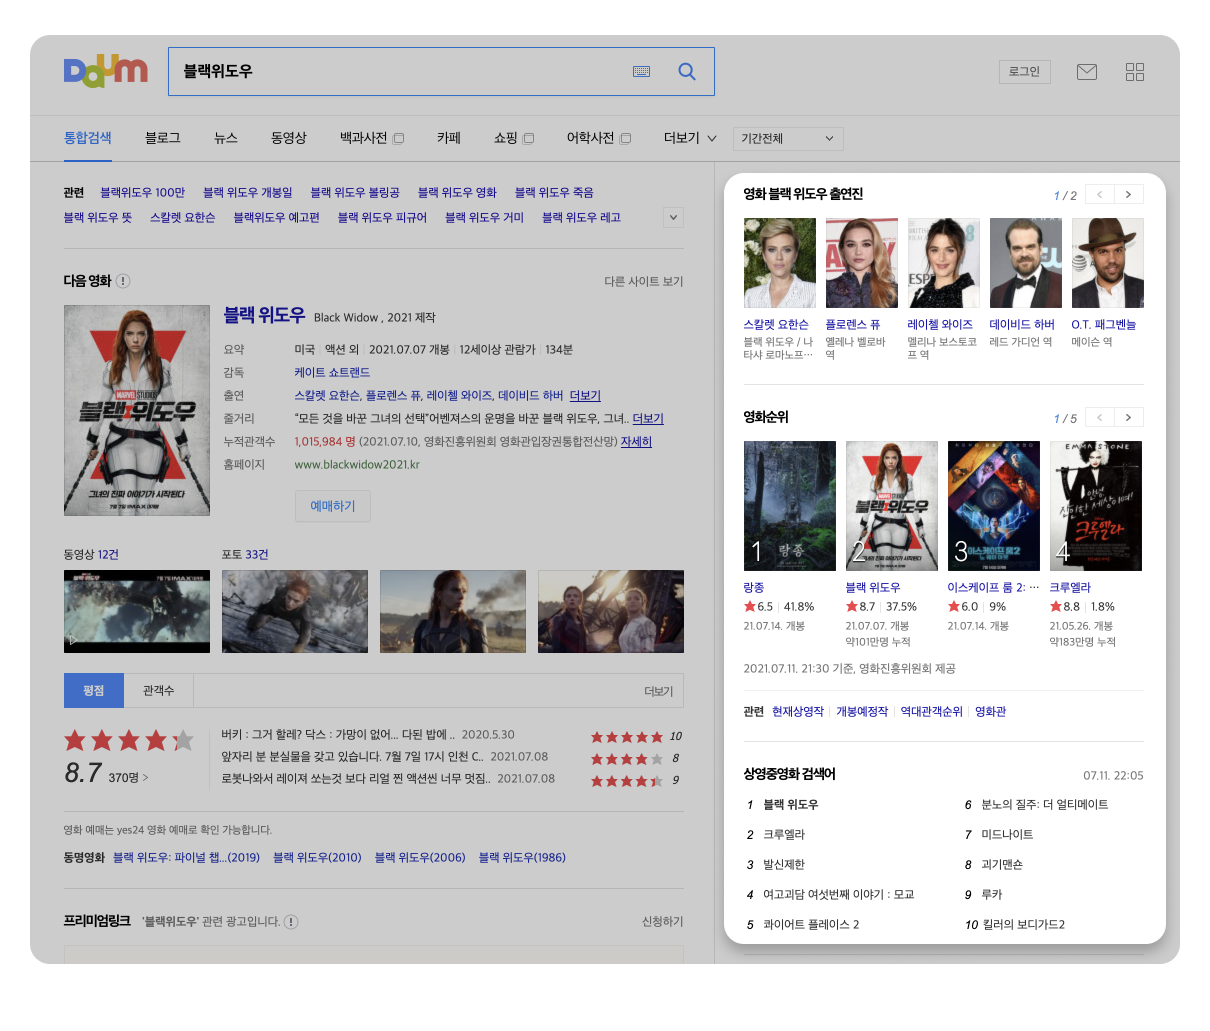Open the 랑종 ranked movie poster
1210x1031 pixels.
(x=790, y=506)
